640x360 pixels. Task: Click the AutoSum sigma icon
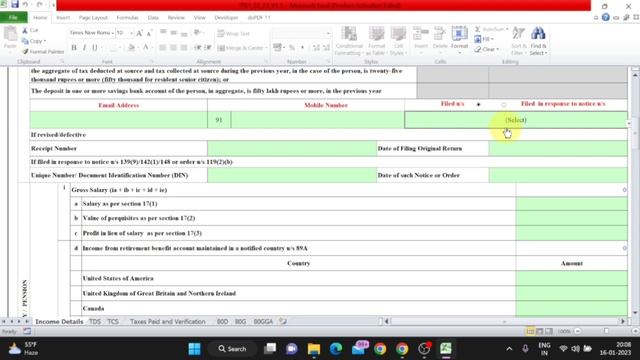pyautogui.click(x=477, y=29)
